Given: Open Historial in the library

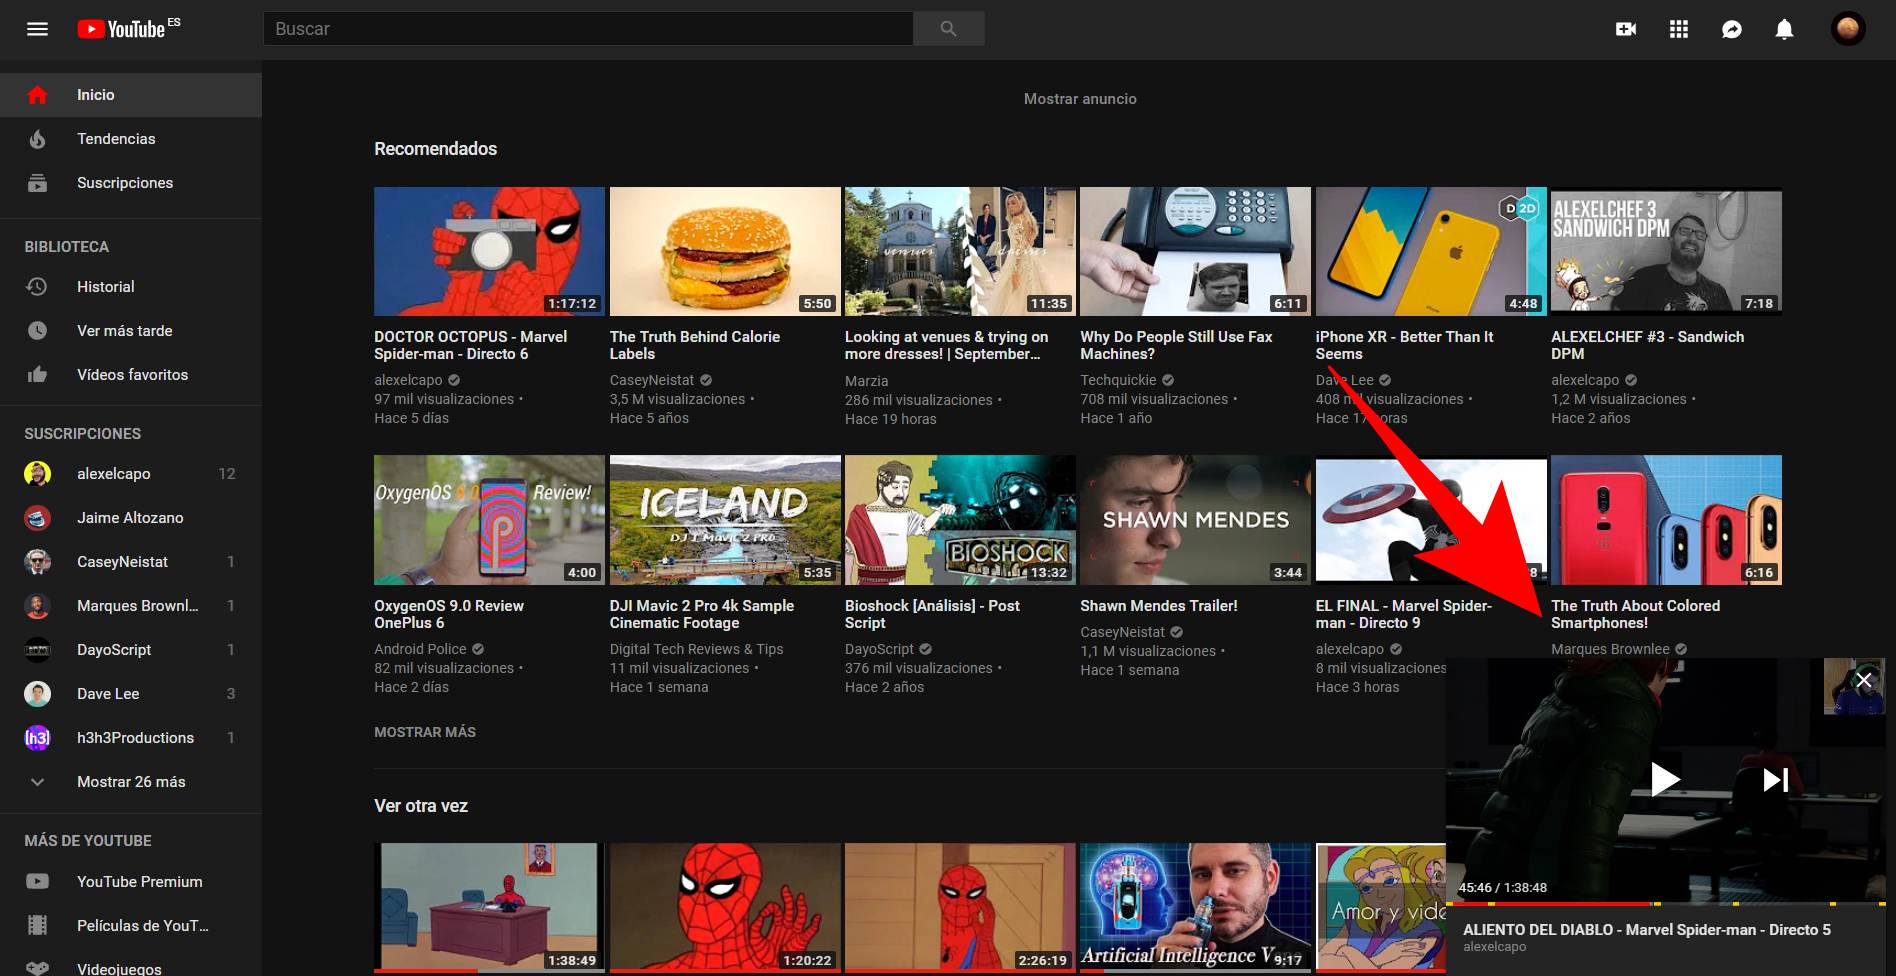Looking at the screenshot, I should (131, 287).
